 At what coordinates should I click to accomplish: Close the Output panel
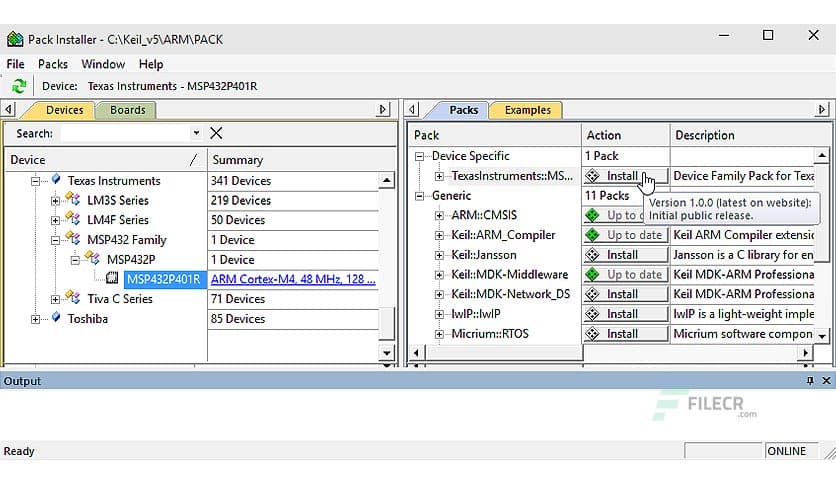tap(826, 381)
